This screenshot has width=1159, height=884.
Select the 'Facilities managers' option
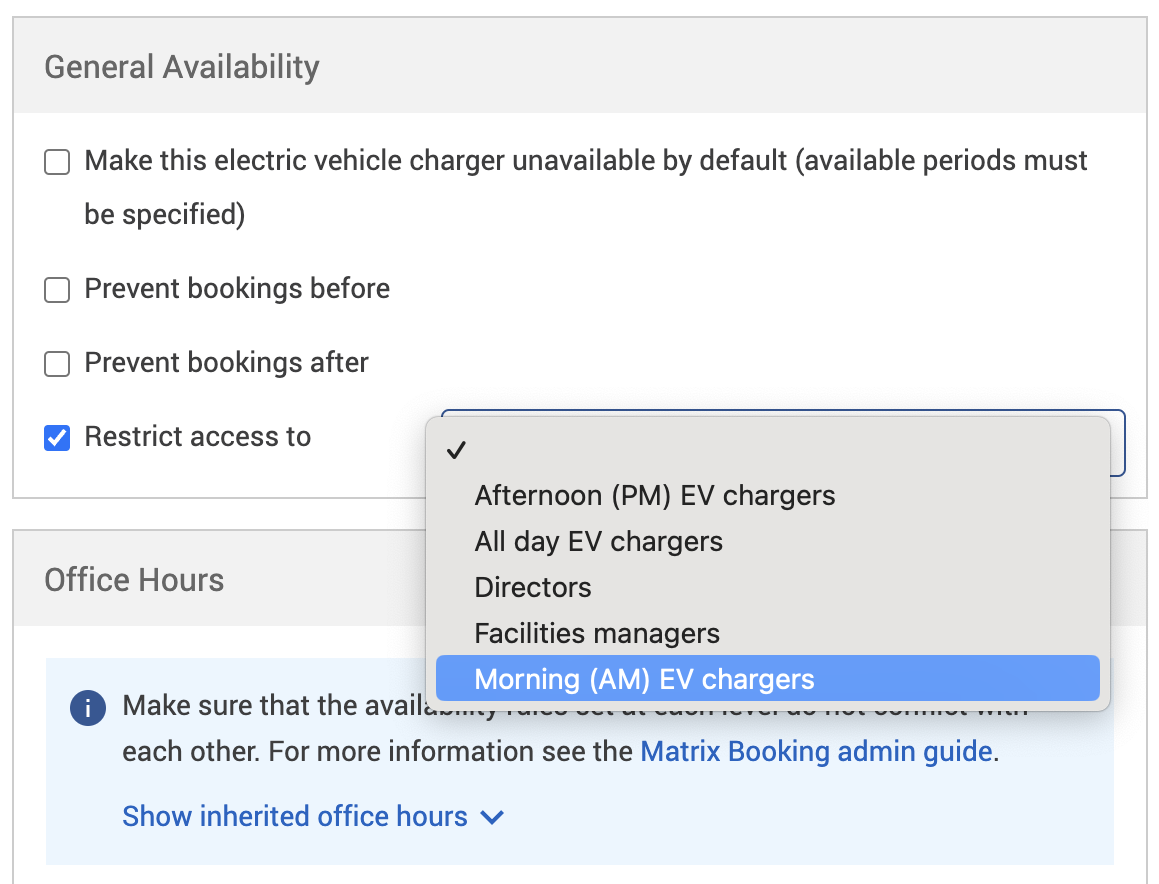pyautogui.click(x=597, y=633)
